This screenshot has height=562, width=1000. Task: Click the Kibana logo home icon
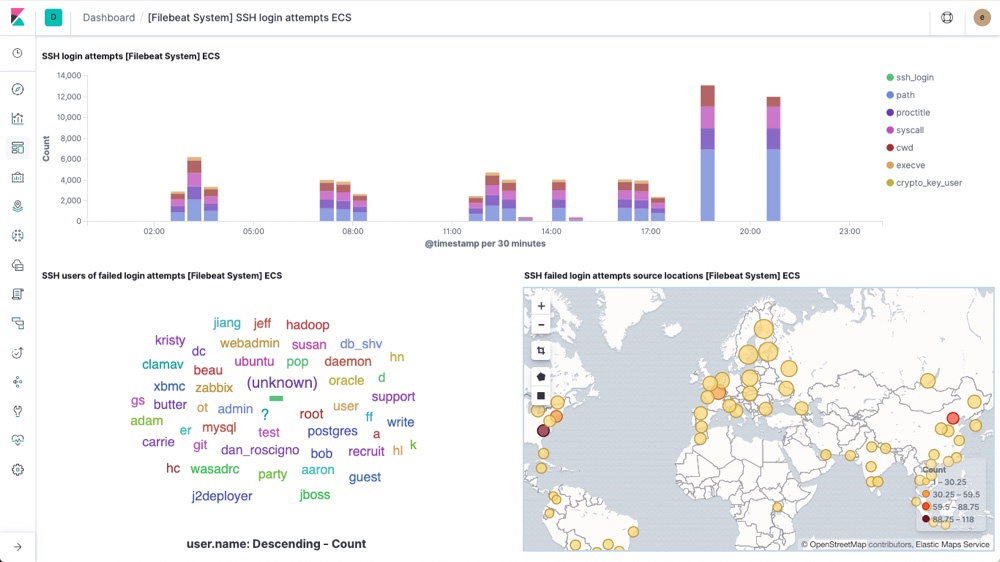18,17
